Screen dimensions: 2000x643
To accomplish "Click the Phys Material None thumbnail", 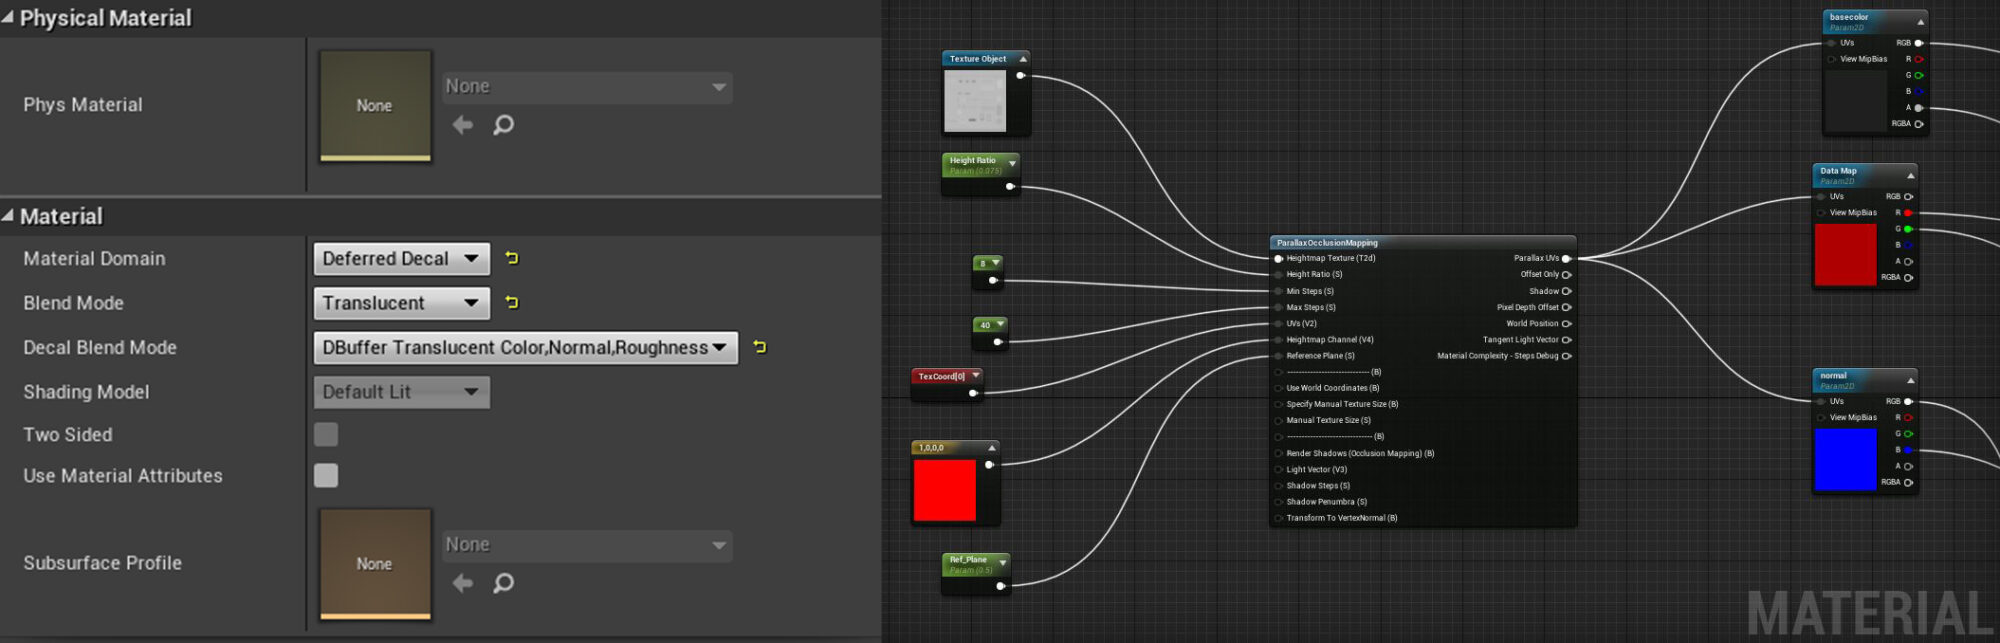I will click(x=375, y=106).
